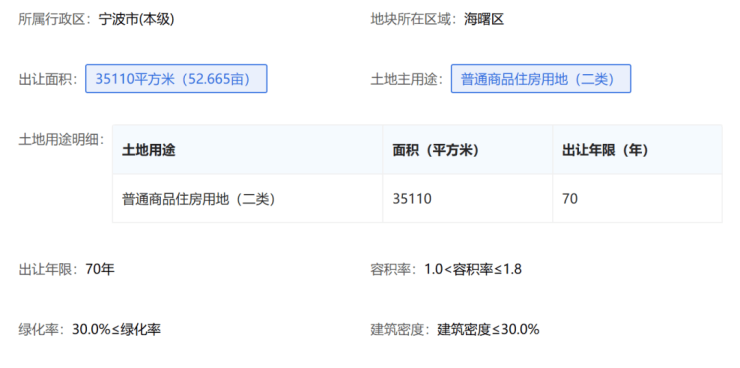Screen dimensions: 740x368
Task: Click the 出让面积 label
Action: [x=45, y=79]
